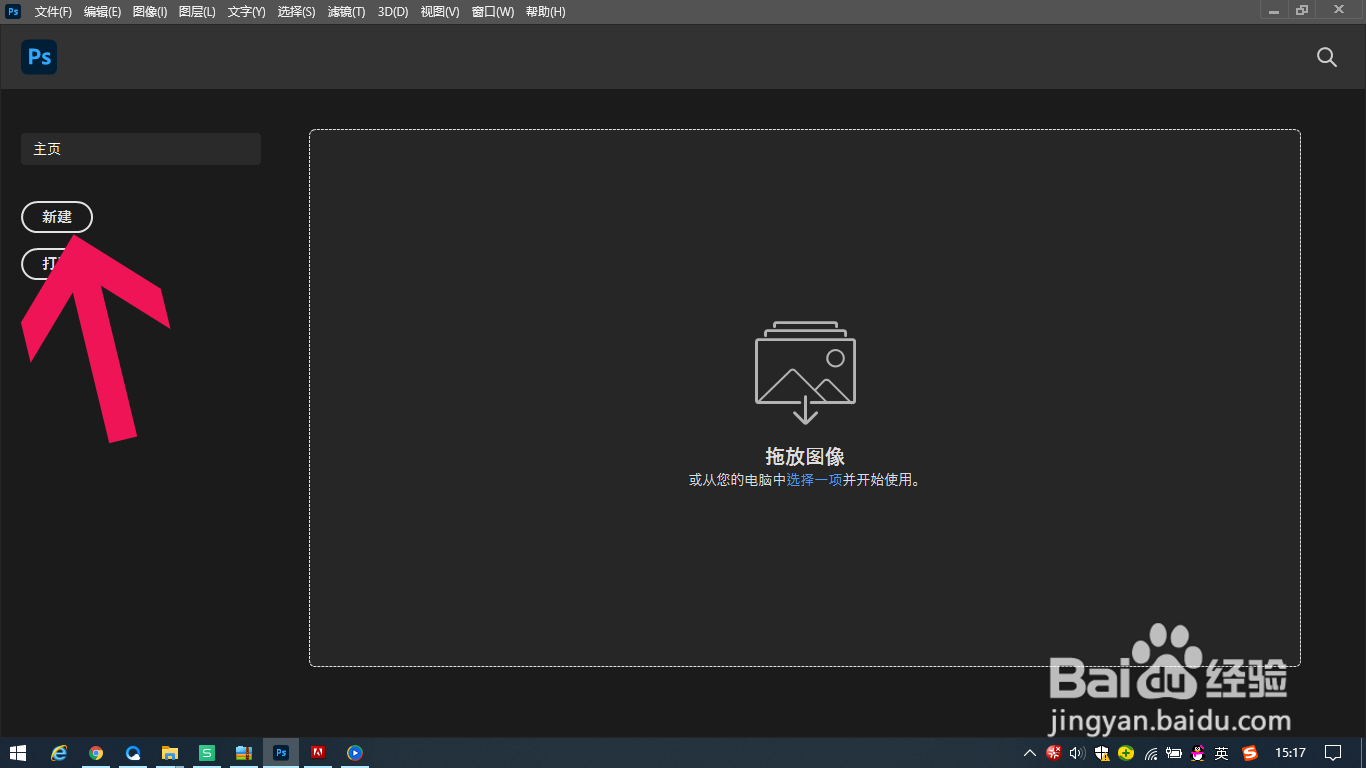Screen dimensions: 1366x768
Task: Open the 3D(D) menu
Action: pyautogui.click(x=393, y=12)
